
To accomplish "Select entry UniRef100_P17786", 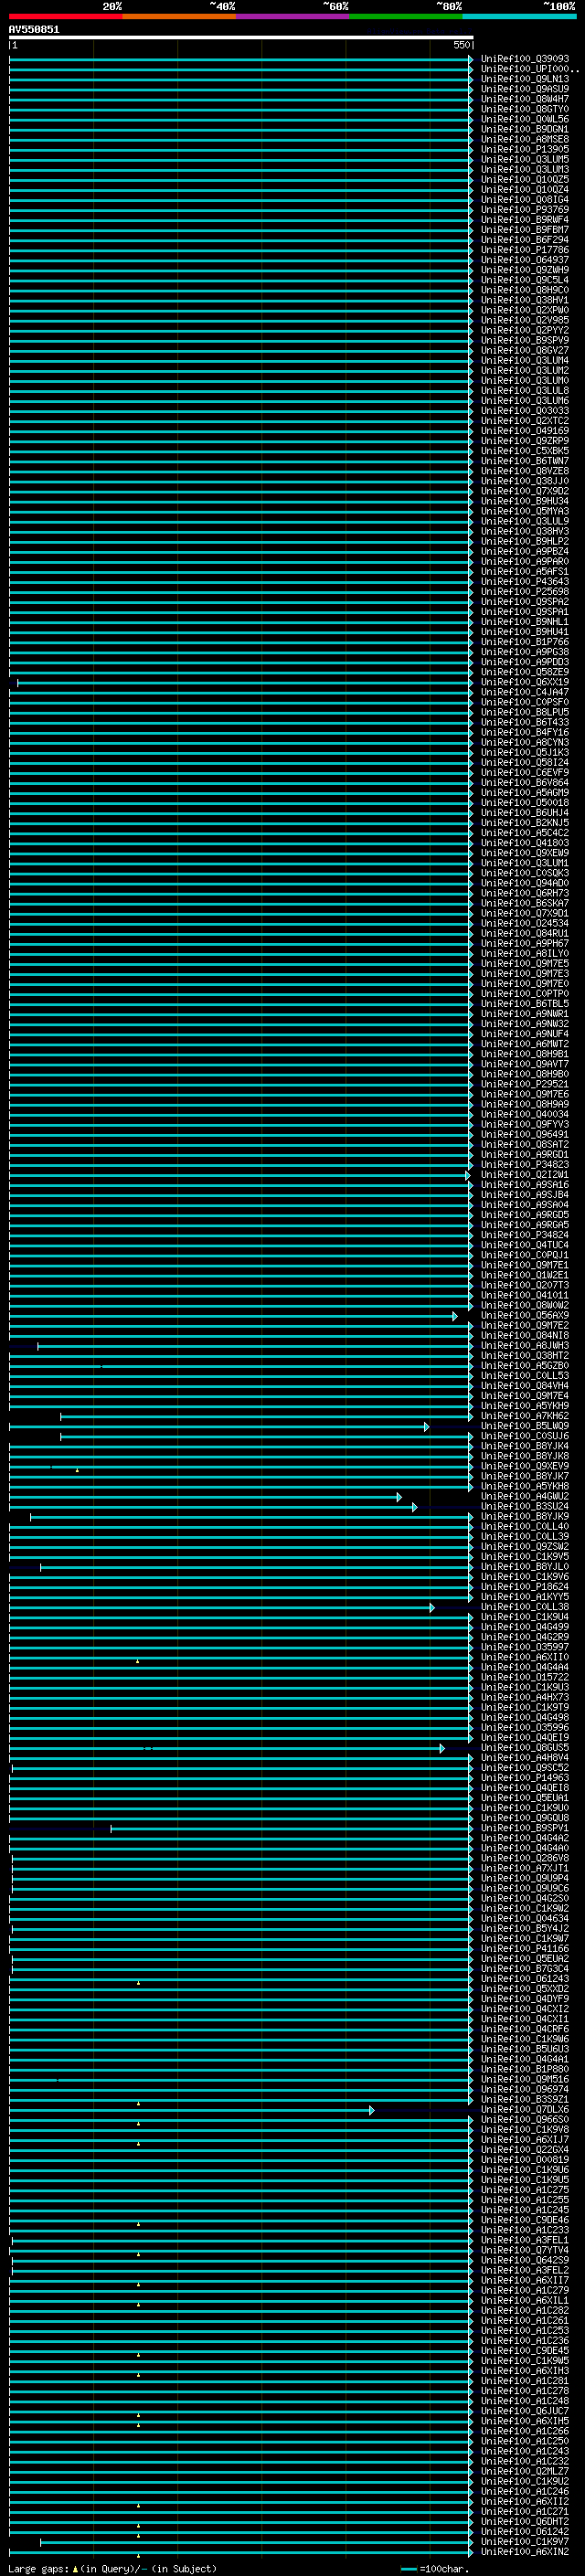I will coord(525,250).
